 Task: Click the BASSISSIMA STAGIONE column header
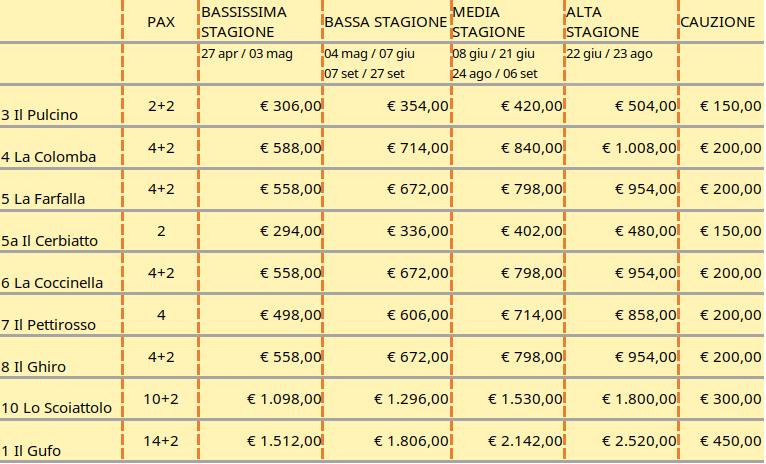(244, 22)
